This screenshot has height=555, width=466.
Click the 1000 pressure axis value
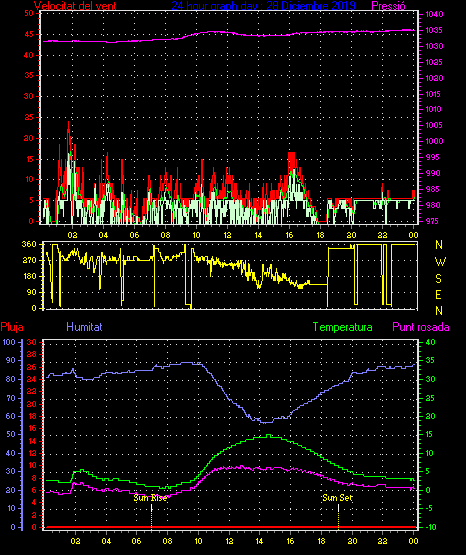click(x=434, y=141)
